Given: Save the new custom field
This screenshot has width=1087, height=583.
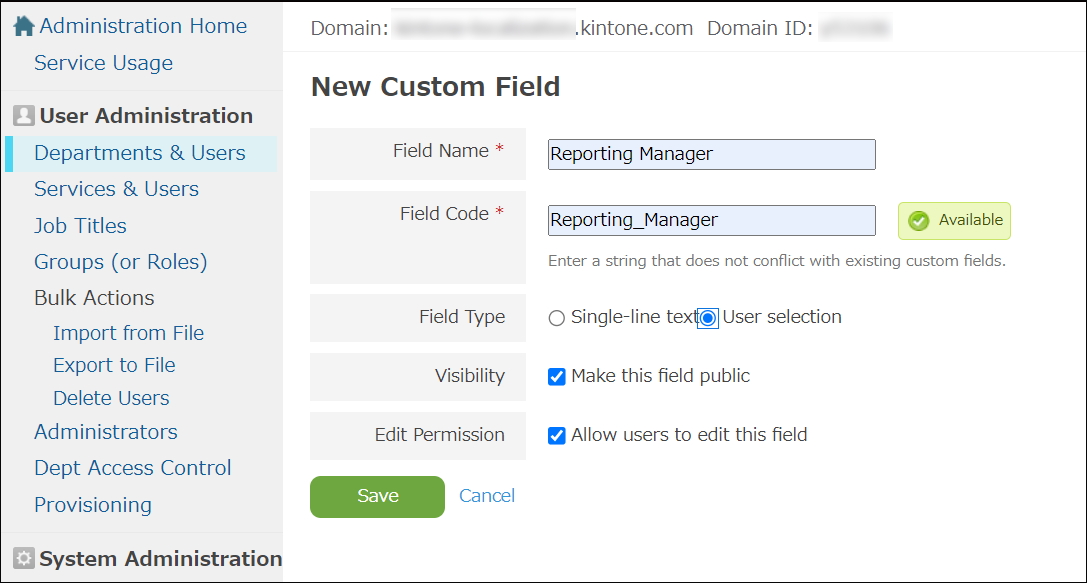Looking at the screenshot, I should pos(377,496).
